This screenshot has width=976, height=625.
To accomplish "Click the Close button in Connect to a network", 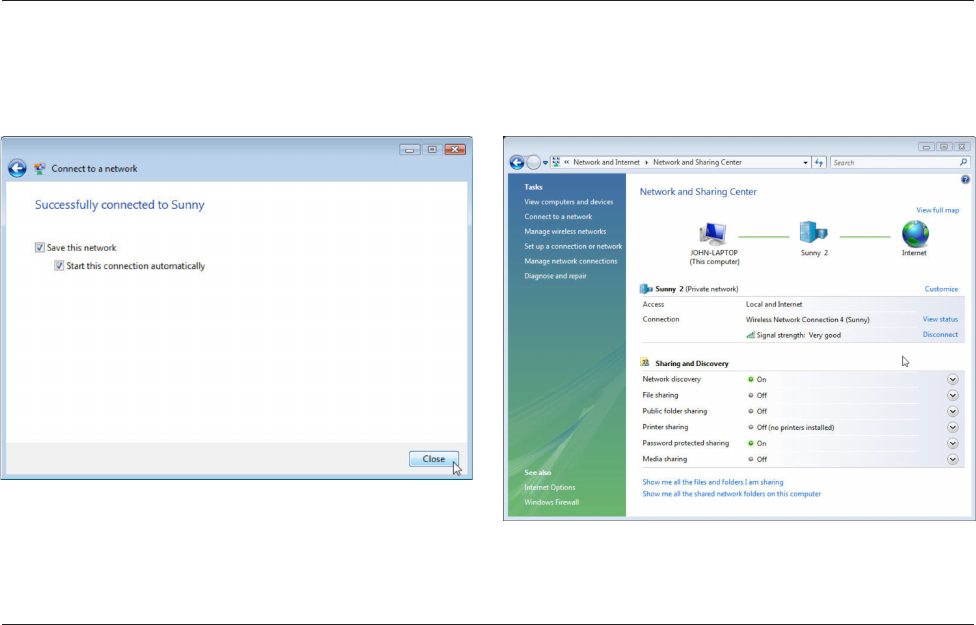I will [x=434, y=459].
